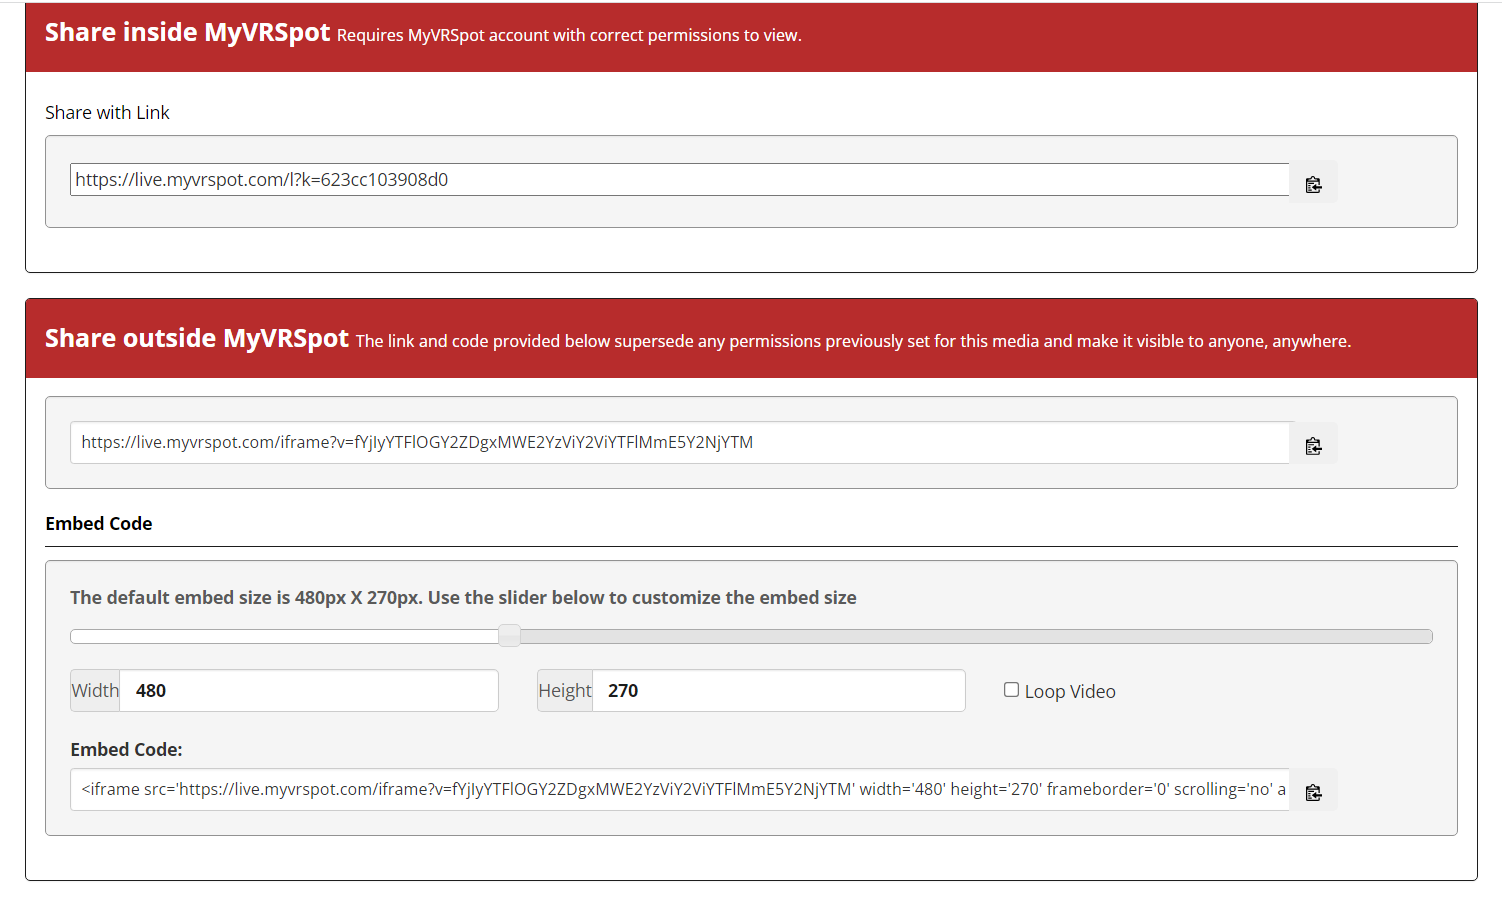Click the Share inside MyVRSpot heading
Image resolution: width=1502 pixels, height=903 pixels.
(187, 33)
